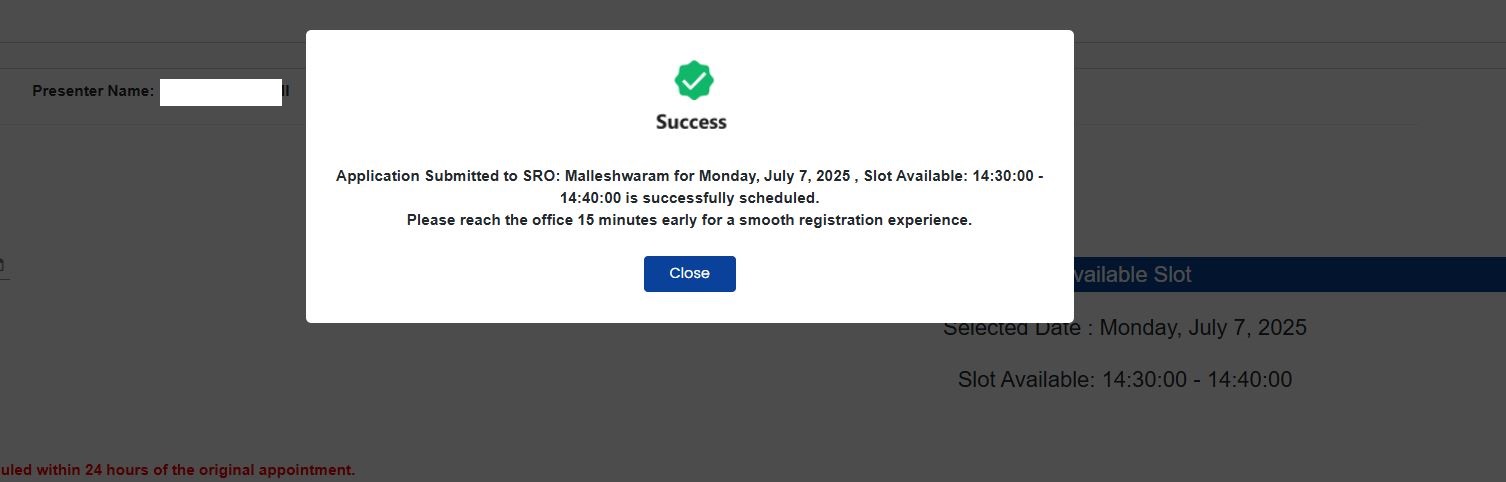The image size is (1506, 482).
Task: Click the white presenter name field
Action: 220,92
